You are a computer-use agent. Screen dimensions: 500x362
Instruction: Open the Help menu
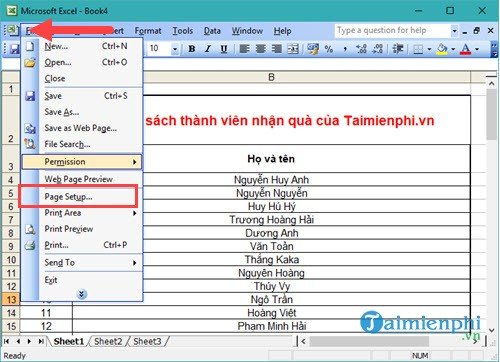click(282, 31)
